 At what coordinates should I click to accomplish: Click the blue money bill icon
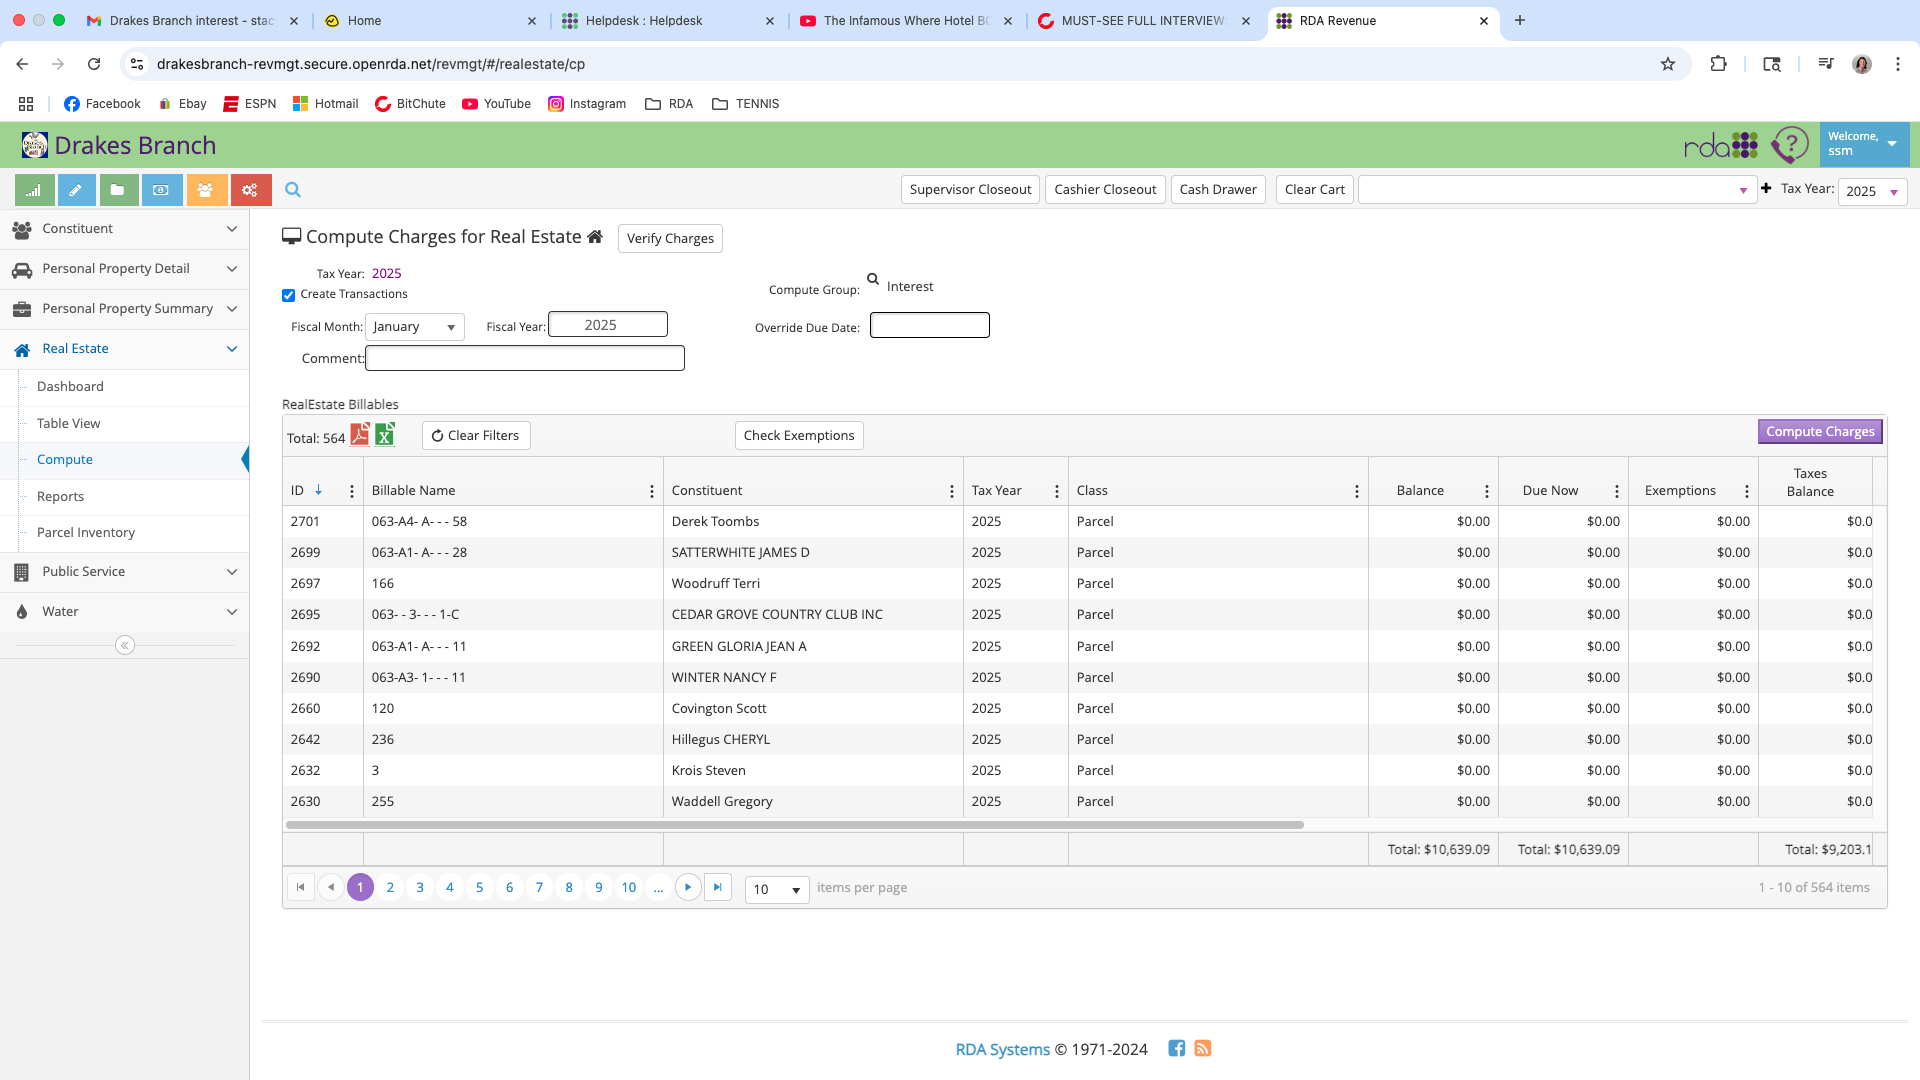click(x=162, y=190)
